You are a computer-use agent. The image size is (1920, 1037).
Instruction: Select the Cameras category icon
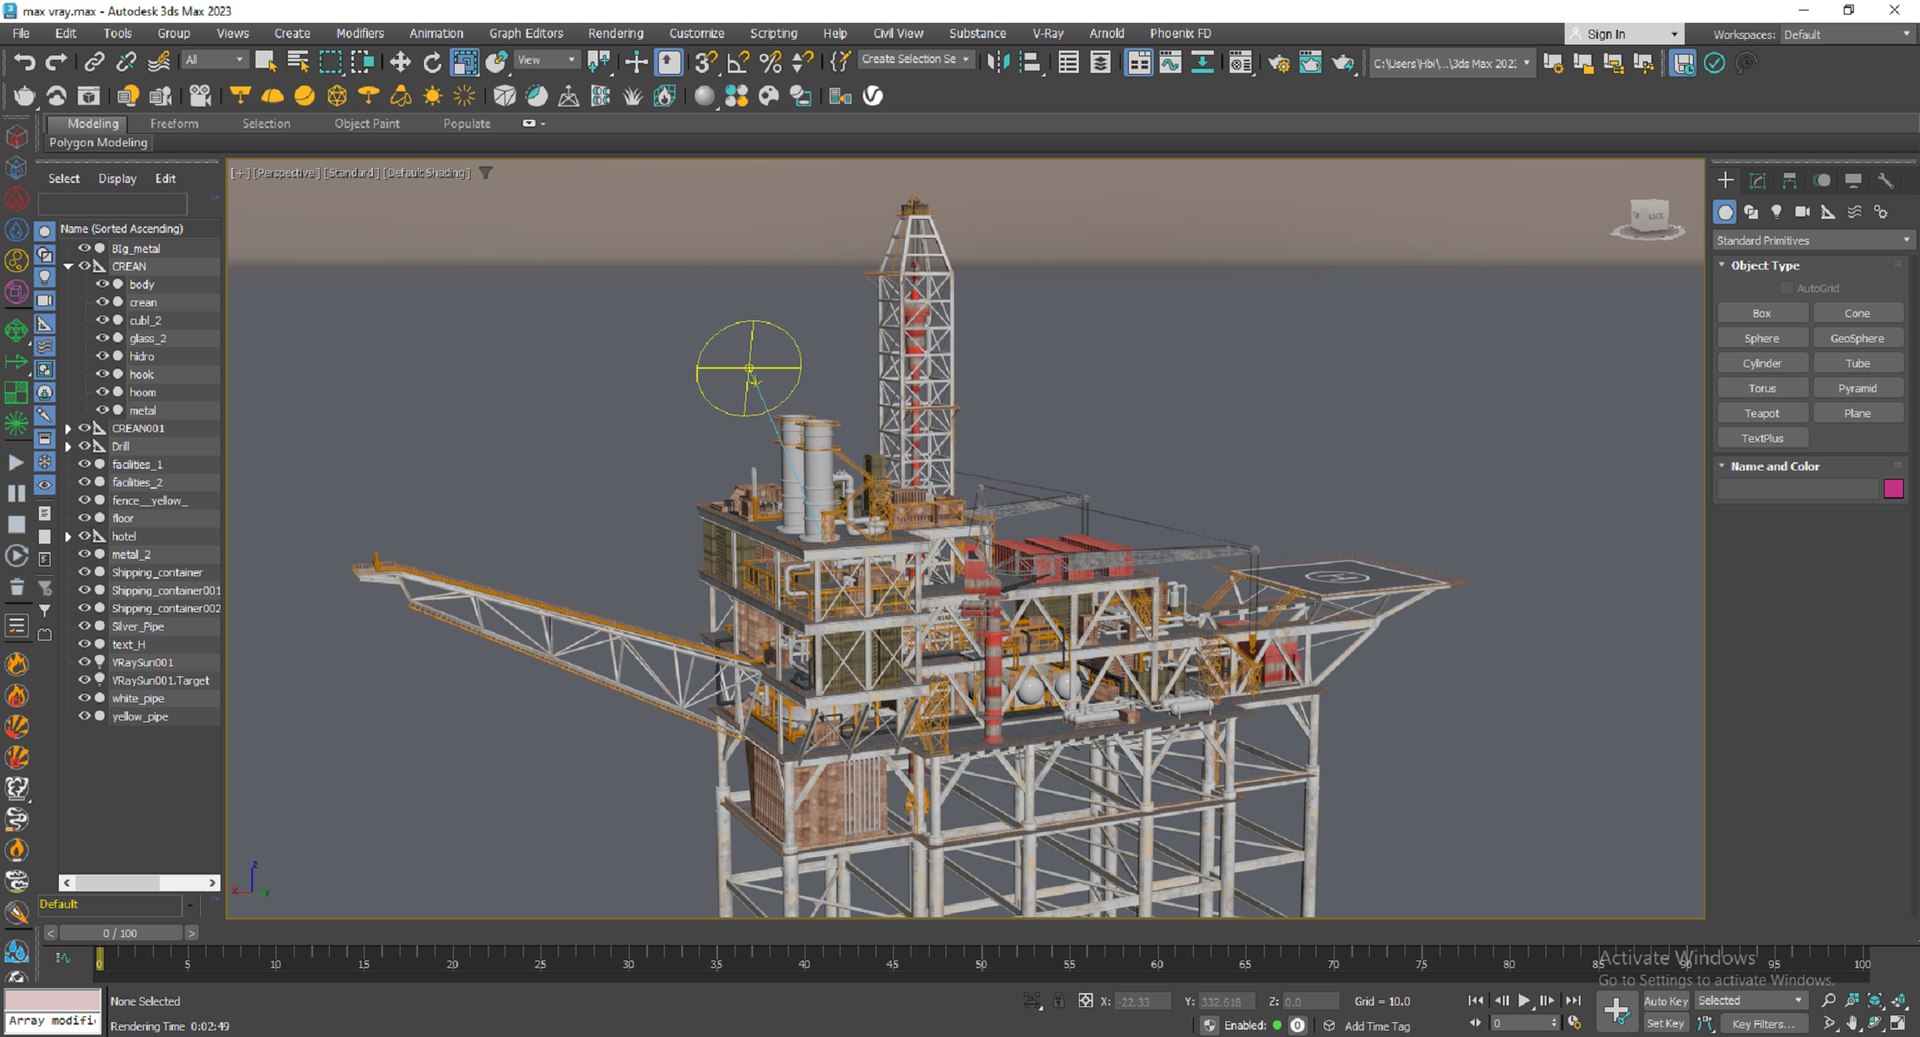(1802, 212)
